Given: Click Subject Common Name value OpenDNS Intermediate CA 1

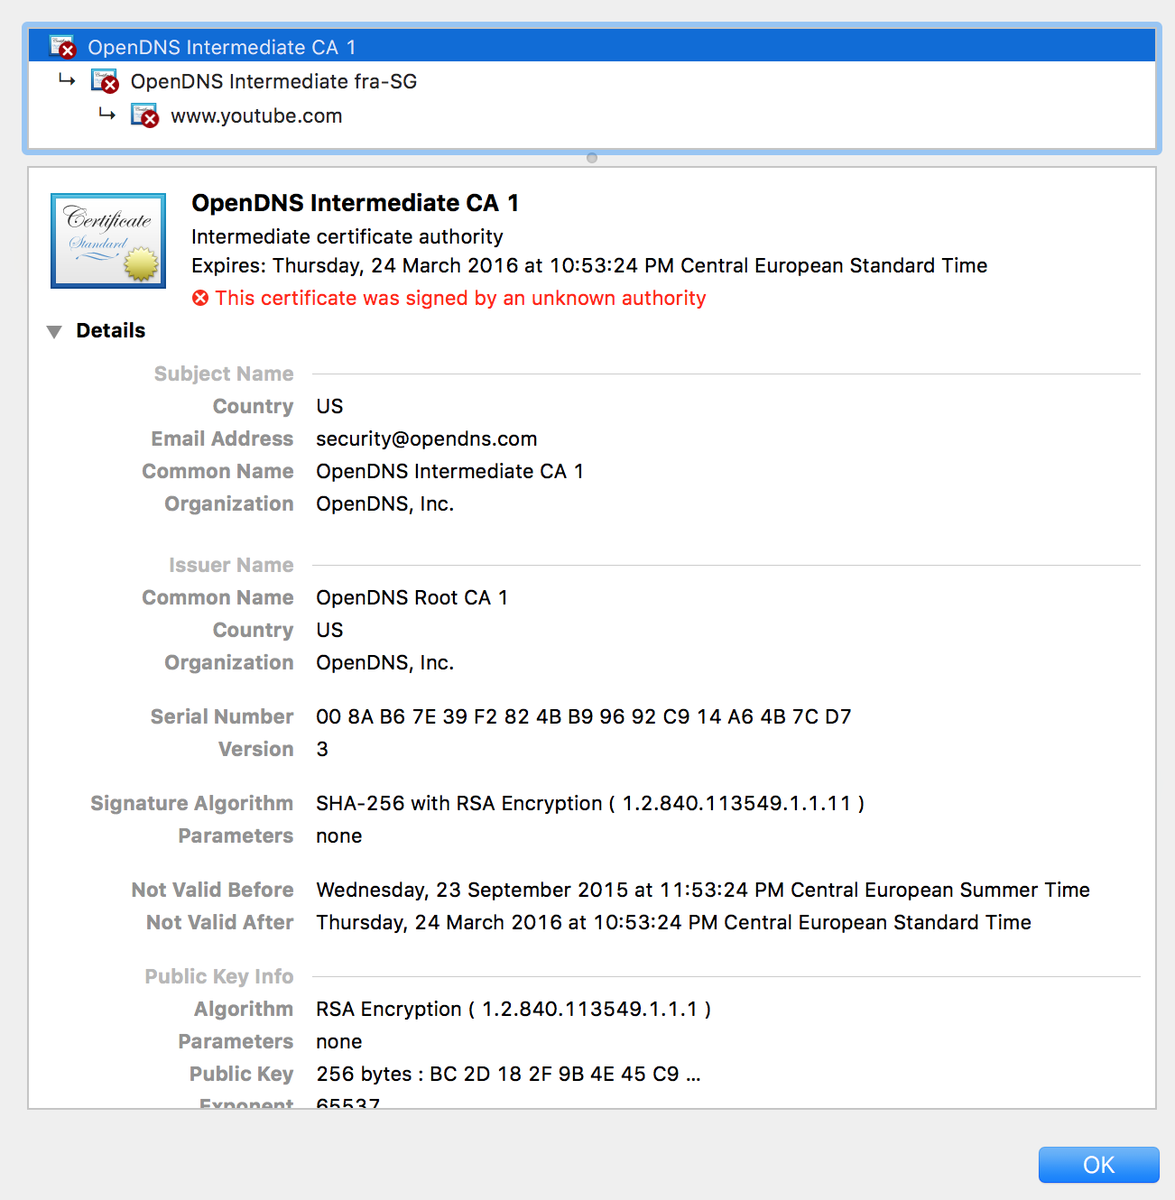Looking at the screenshot, I should (x=450, y=471).
